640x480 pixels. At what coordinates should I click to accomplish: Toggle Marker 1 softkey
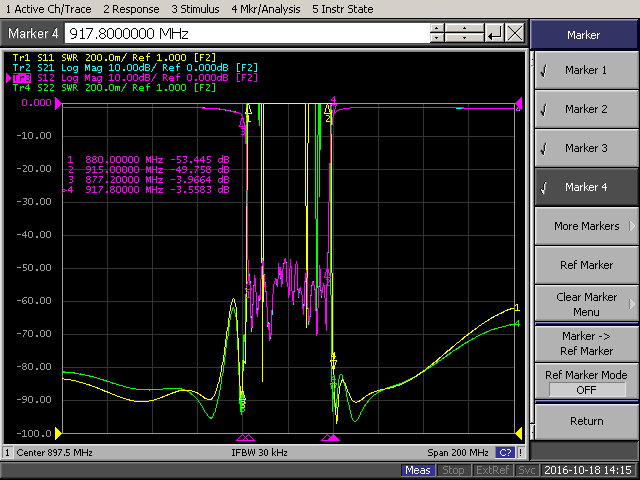click(585, 71)
